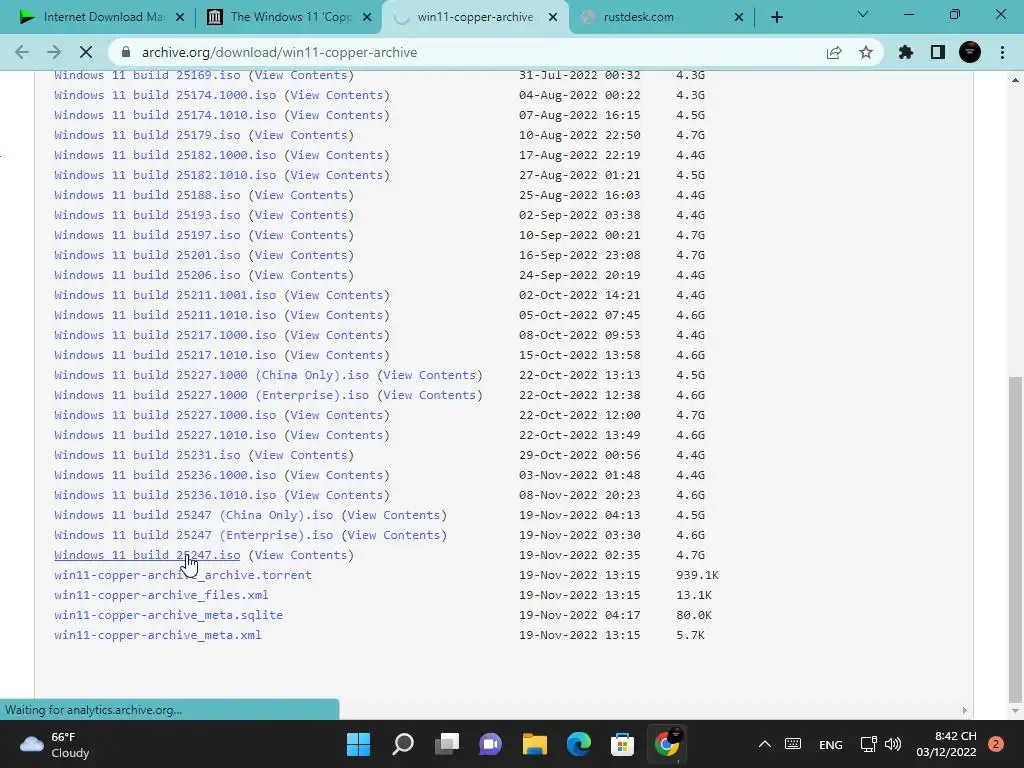Open the volume speaker tray icon
The image size is (1024, 768).
coord(892,744)
